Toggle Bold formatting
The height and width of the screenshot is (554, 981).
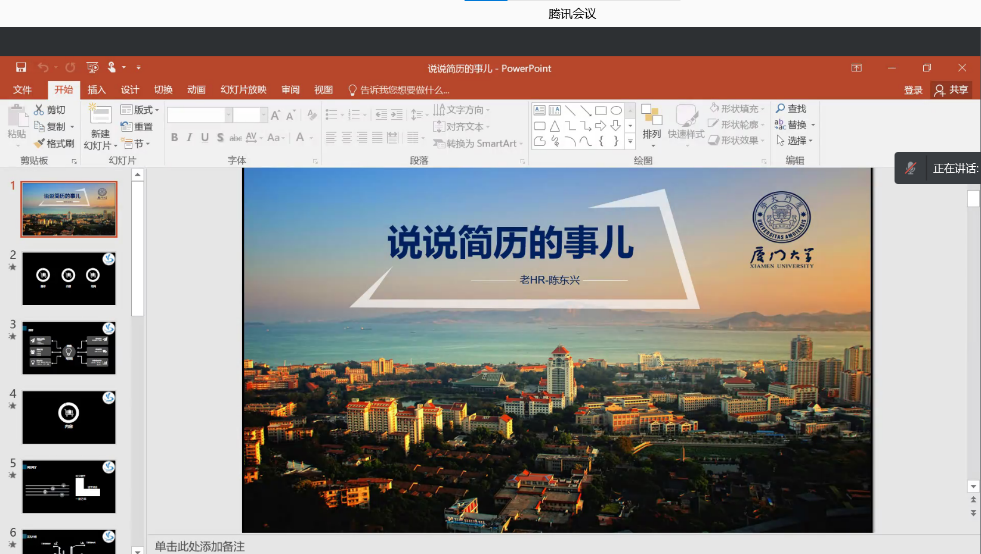175,137
